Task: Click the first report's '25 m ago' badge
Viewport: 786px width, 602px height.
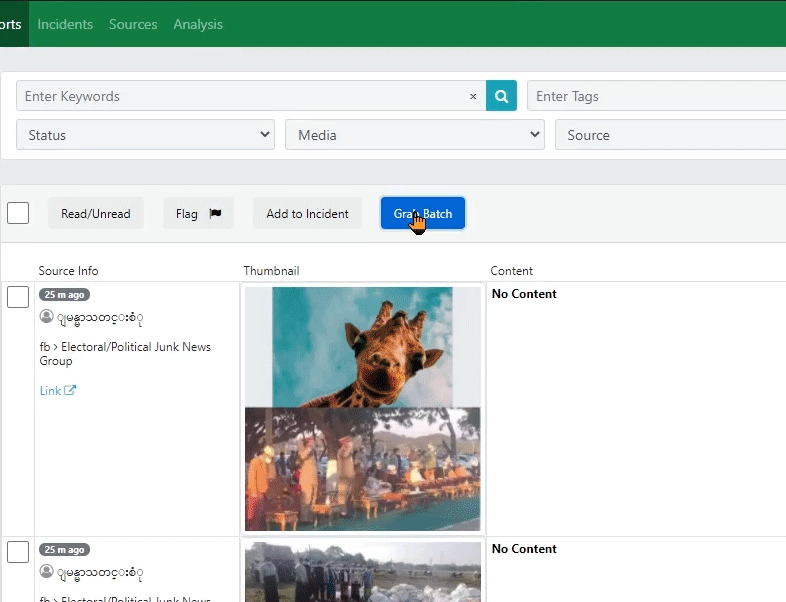Action: 64,295
